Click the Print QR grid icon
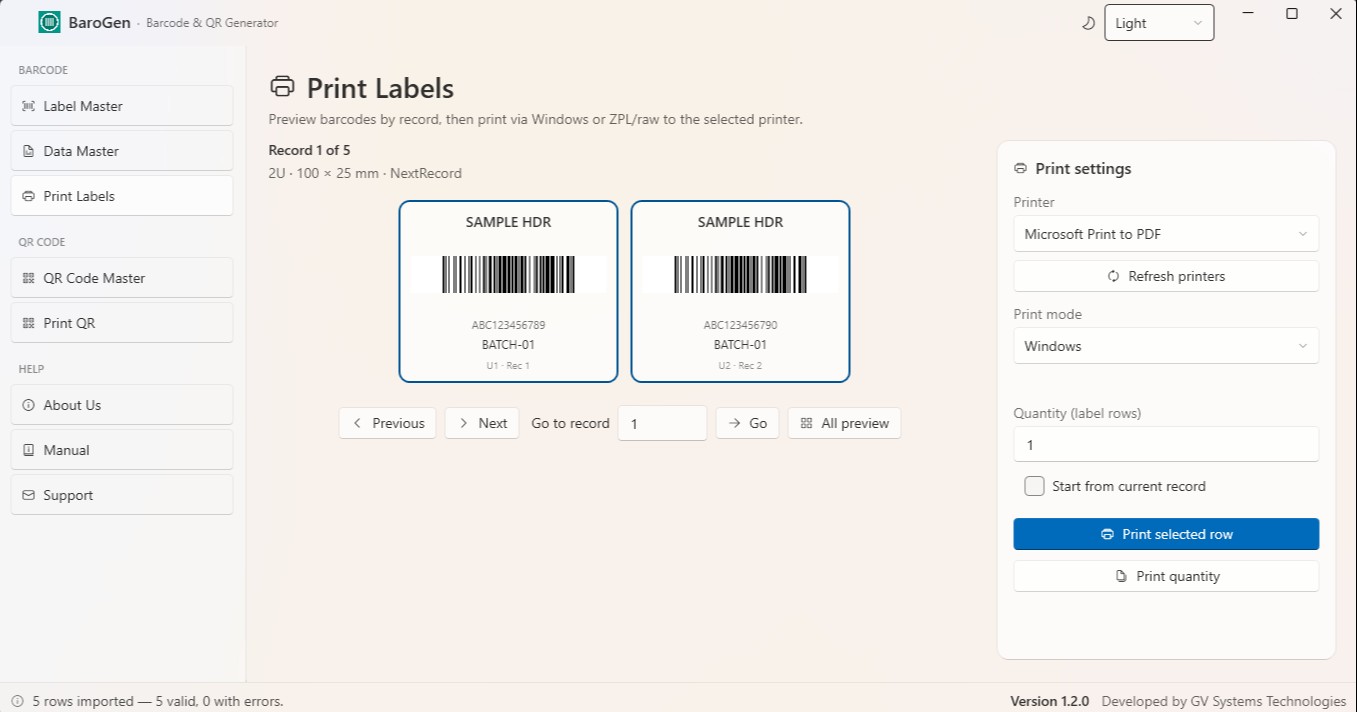Viewport: 1357px width, 712px height. click(x=28, y=323)
